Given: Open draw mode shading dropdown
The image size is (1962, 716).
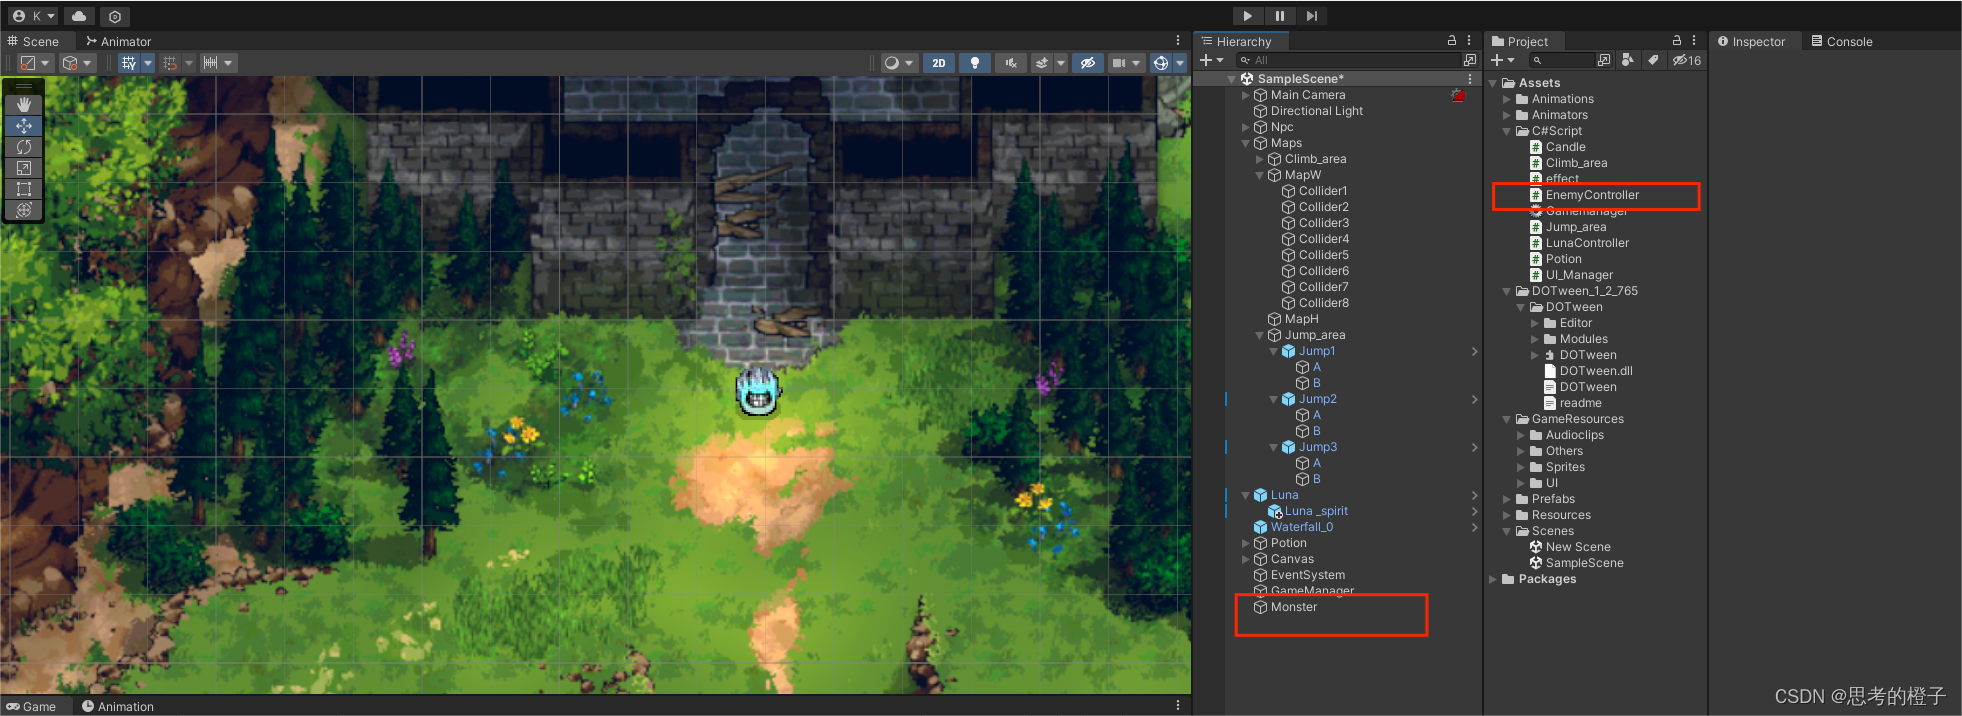Looking at the screenshot, I should point(898,63).
